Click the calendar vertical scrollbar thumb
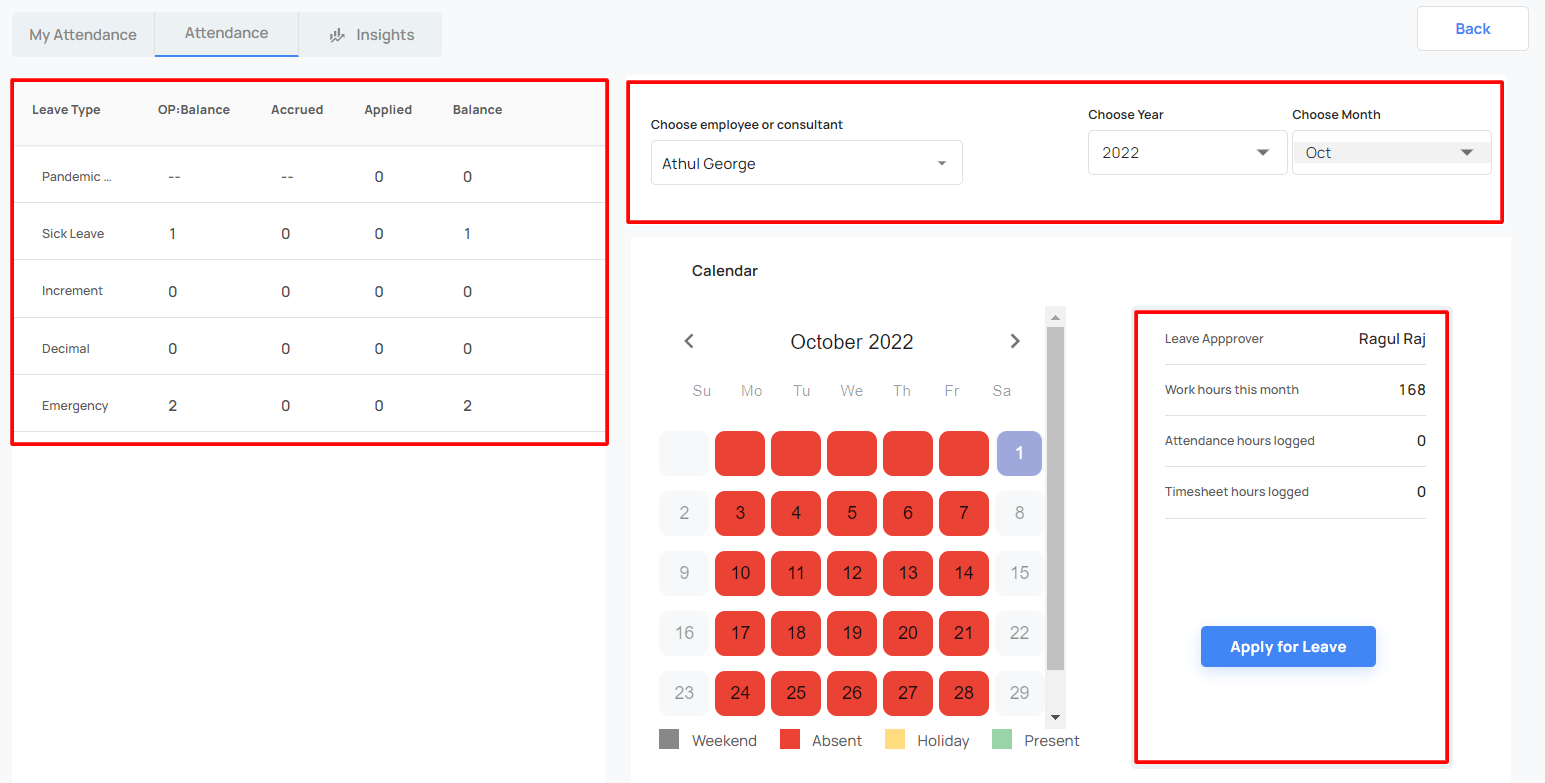Screen dimensions: 1545x783 coord(1055,498)
